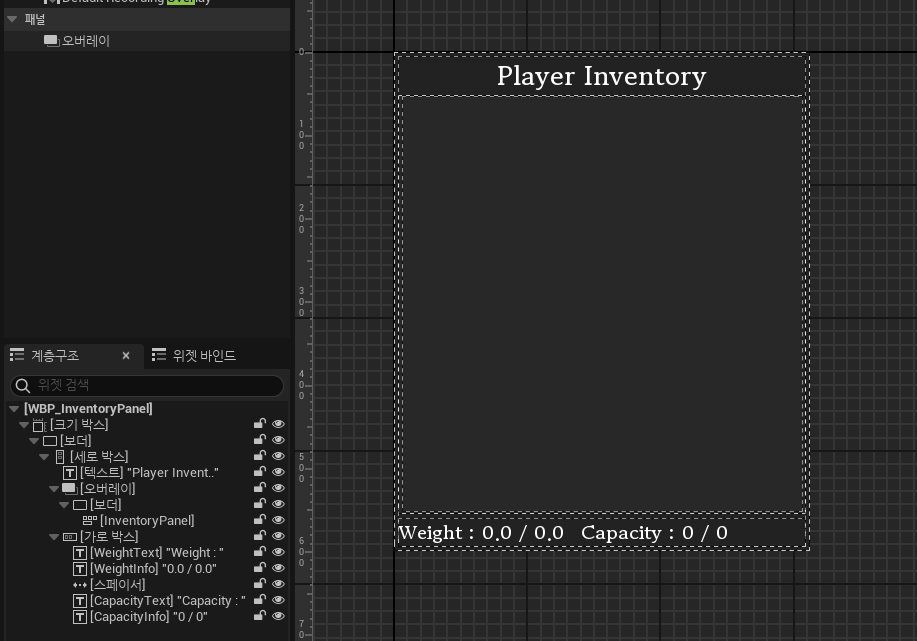917x641 pixels.
Task: Click the text icon of CapacityText row
Action: pos(80,601)
